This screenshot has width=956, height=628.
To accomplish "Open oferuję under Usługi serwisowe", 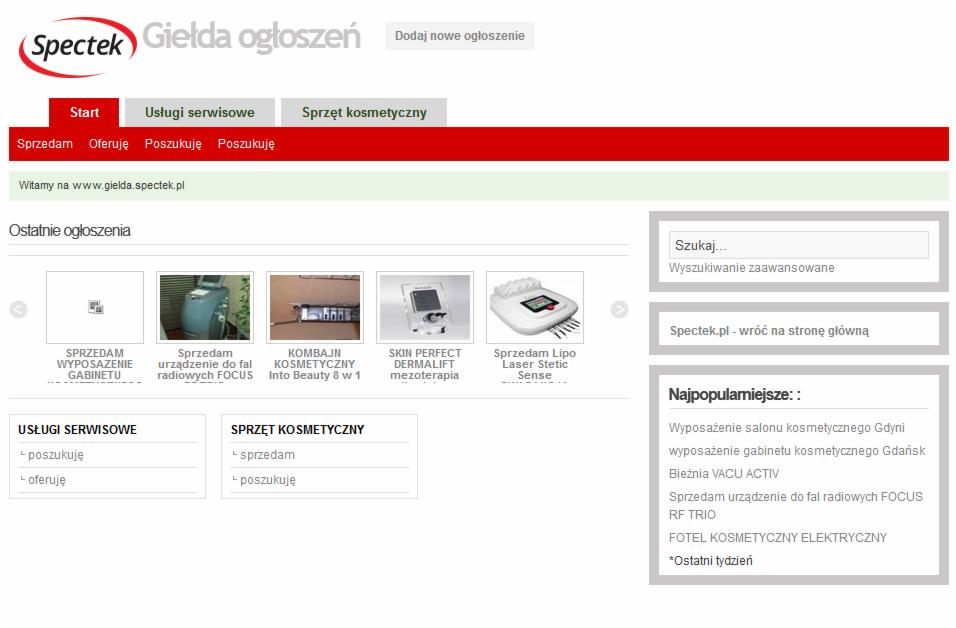I will pos(47,480).
